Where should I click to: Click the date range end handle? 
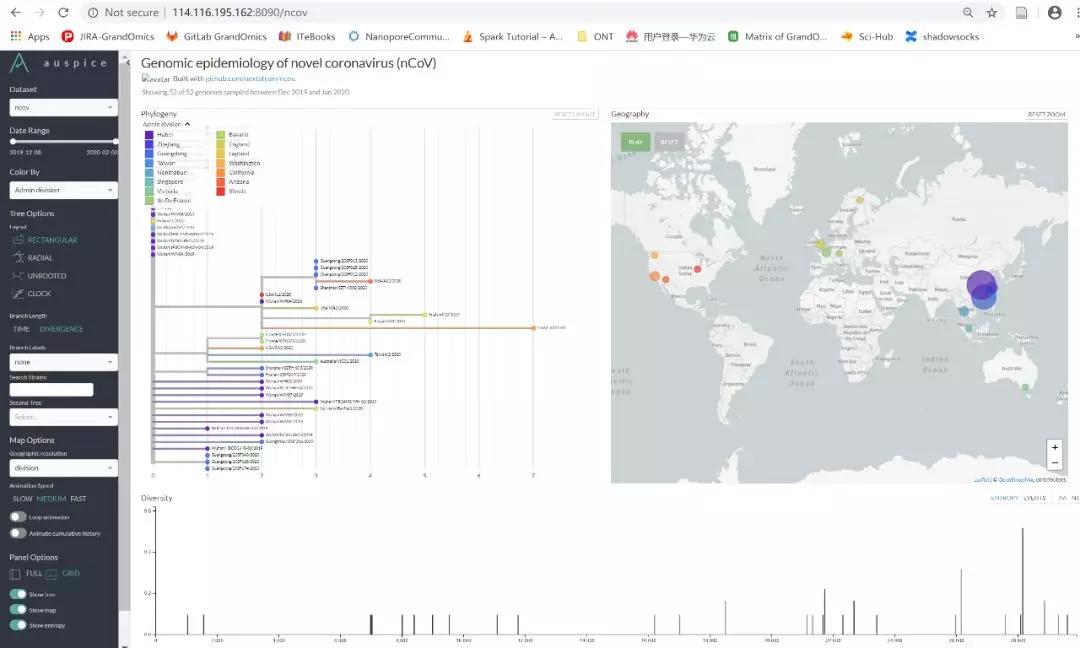tap(116, 141)
